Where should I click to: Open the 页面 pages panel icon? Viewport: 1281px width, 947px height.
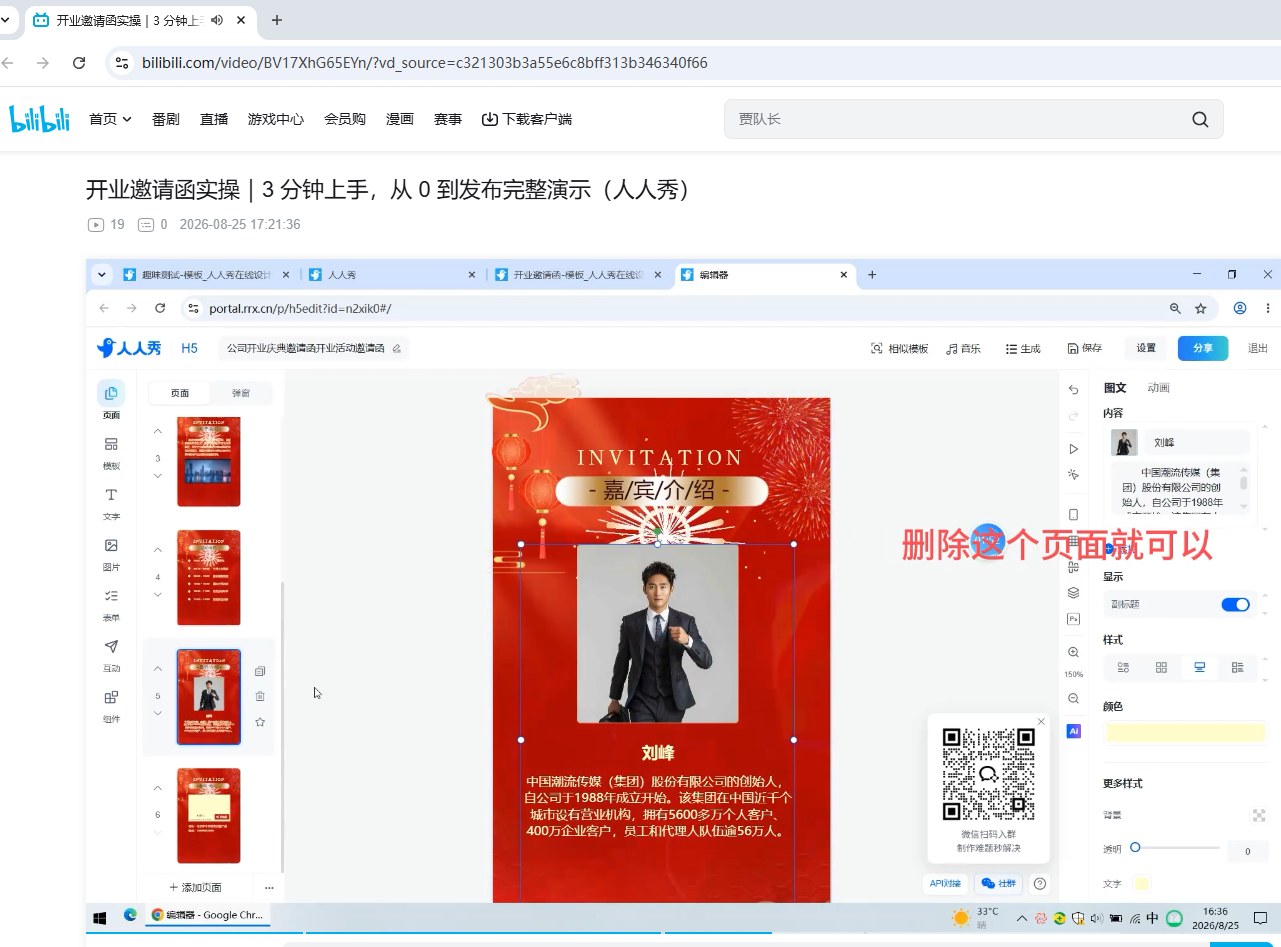111,393
